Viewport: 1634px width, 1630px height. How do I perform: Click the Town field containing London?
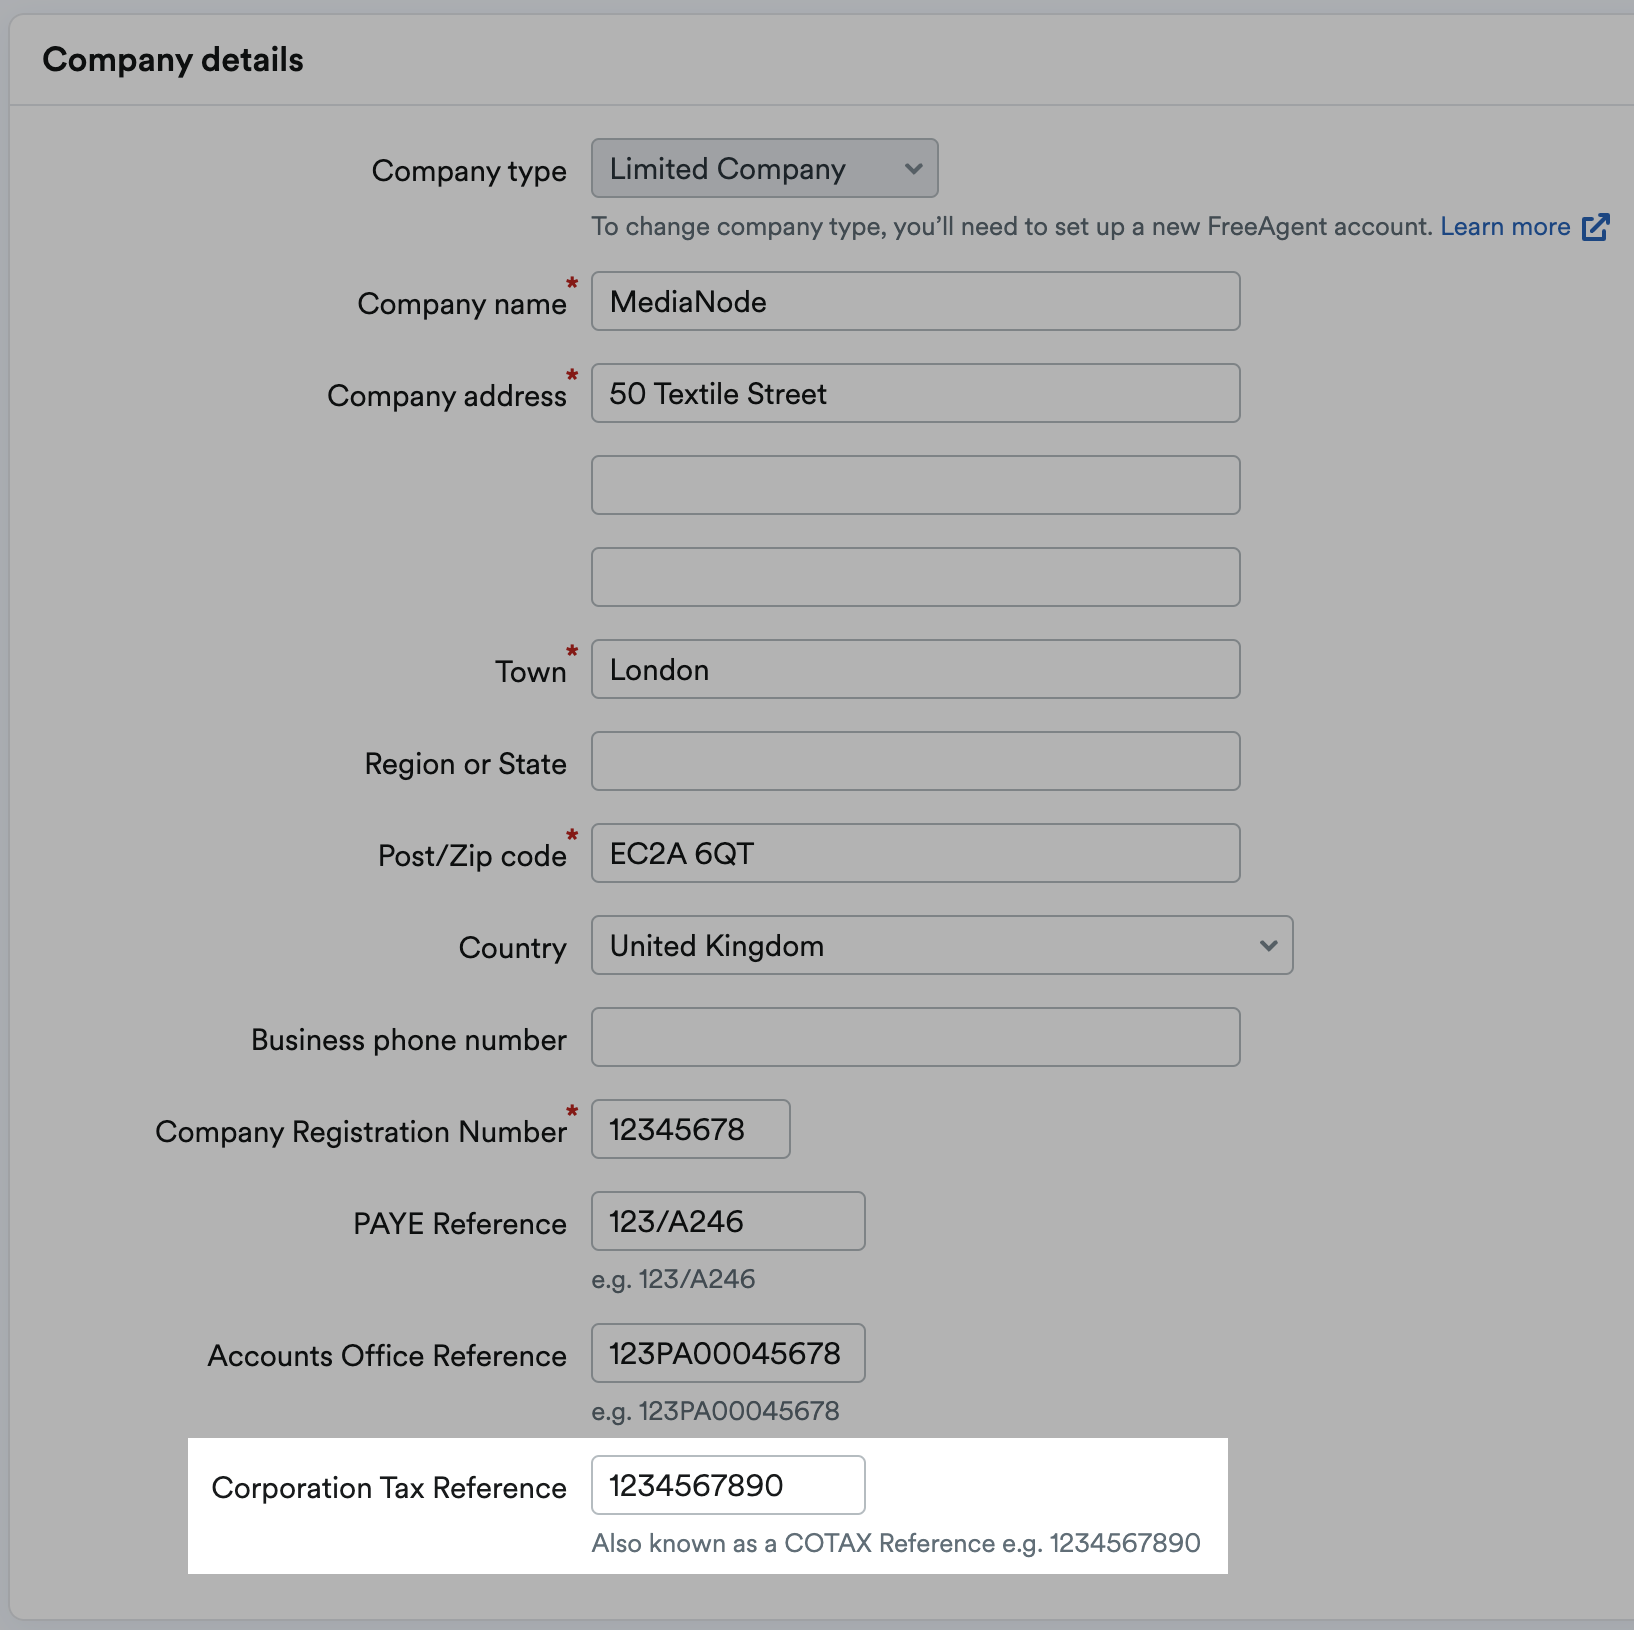point(915,669)
